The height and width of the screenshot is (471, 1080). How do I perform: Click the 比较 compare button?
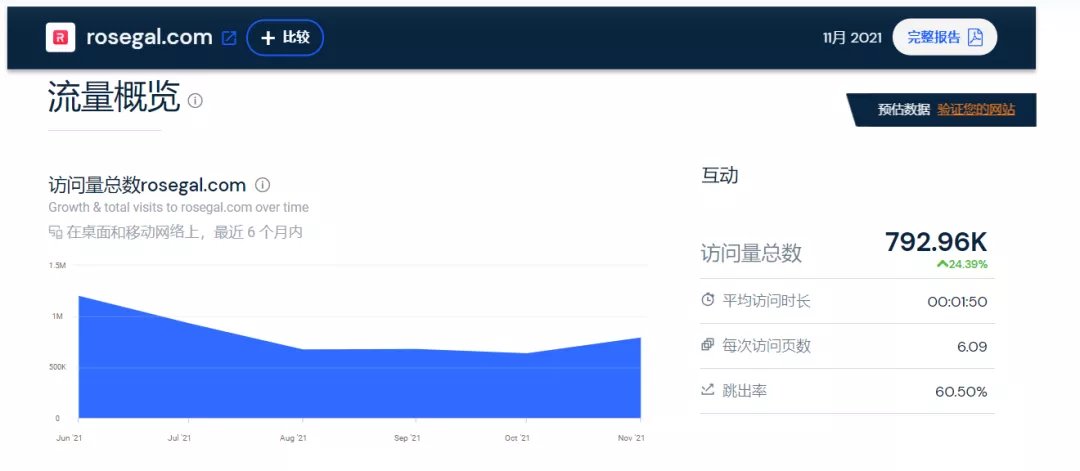coord(284,37)
